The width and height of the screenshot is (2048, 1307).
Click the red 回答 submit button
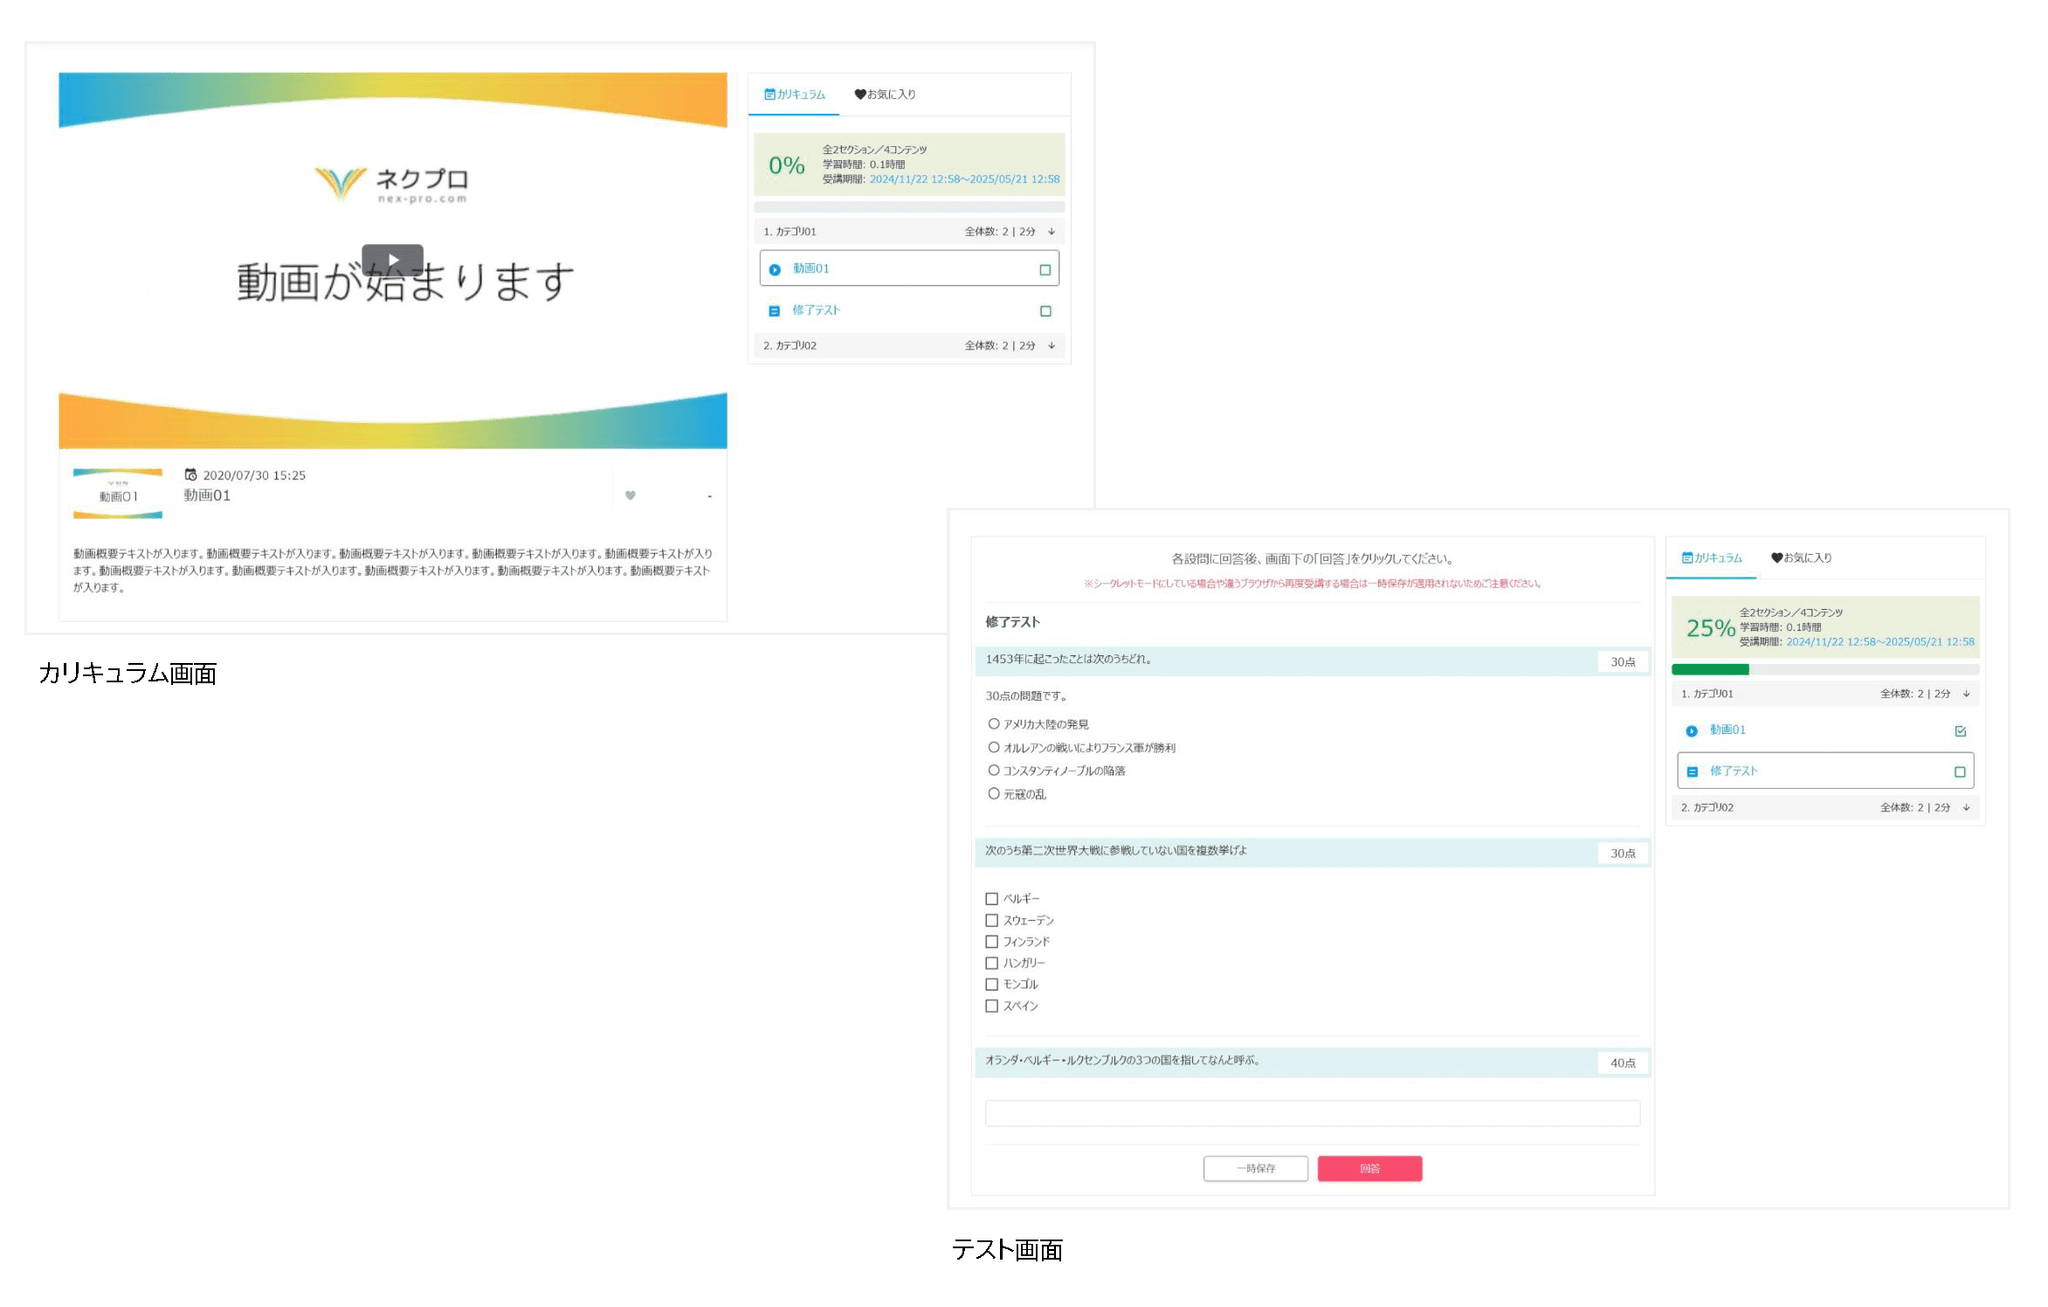[x=1369, y=1168]
